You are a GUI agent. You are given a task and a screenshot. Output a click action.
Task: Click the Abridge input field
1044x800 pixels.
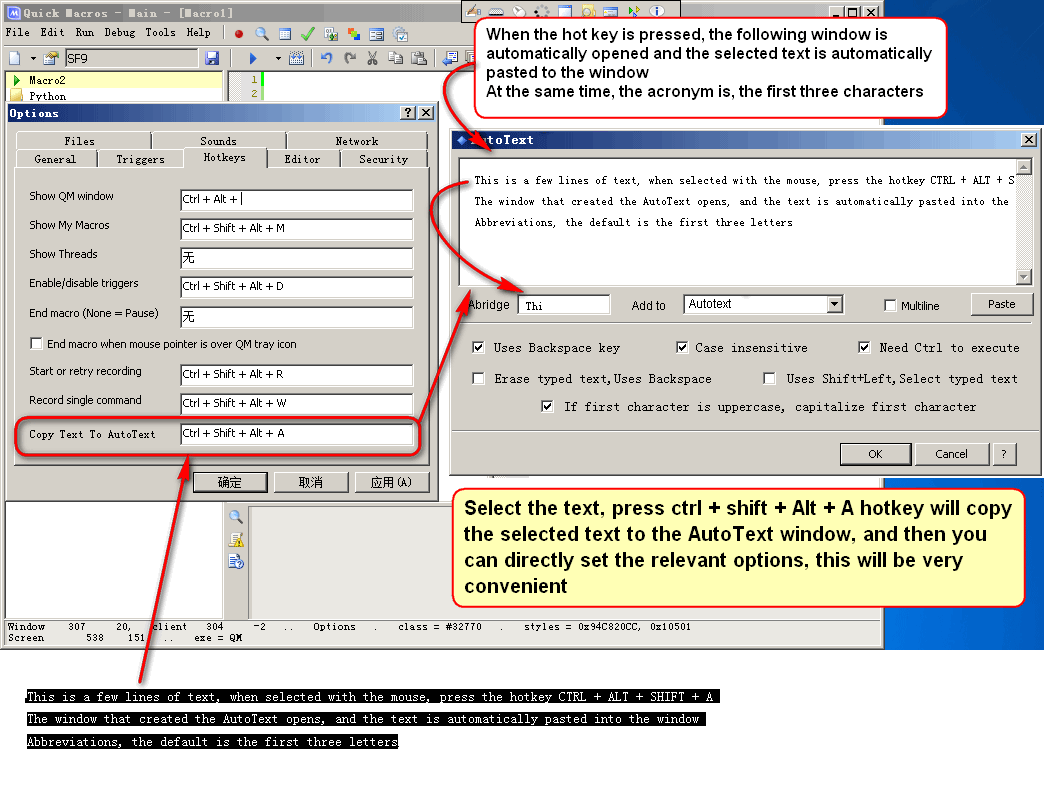click(x=564, y=305)
